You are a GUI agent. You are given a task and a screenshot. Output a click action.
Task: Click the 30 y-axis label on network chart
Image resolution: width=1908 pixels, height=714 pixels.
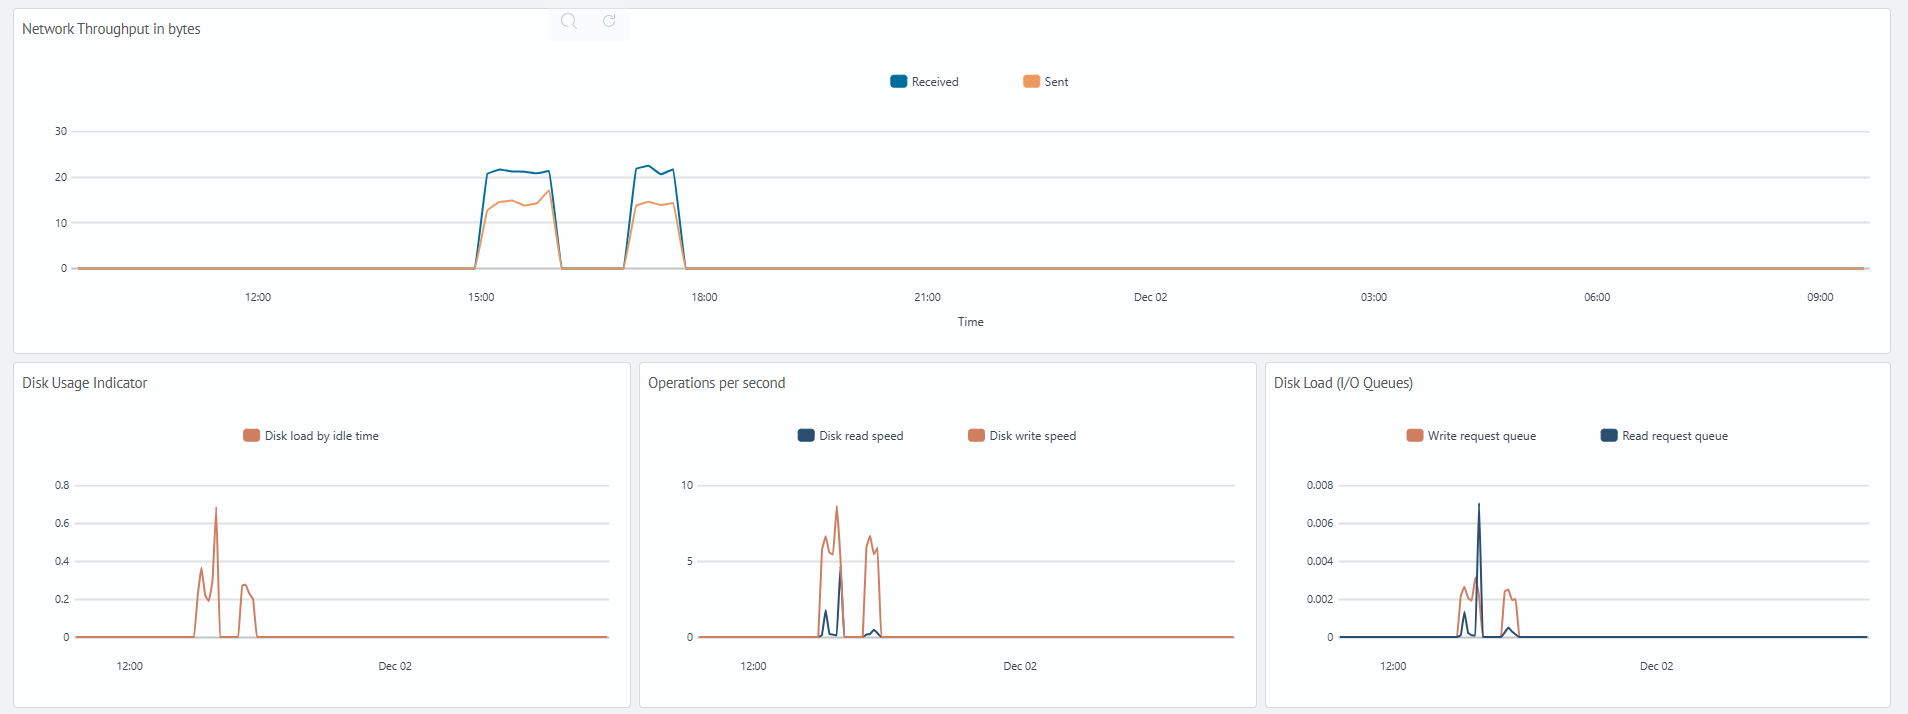pos(61,131)
